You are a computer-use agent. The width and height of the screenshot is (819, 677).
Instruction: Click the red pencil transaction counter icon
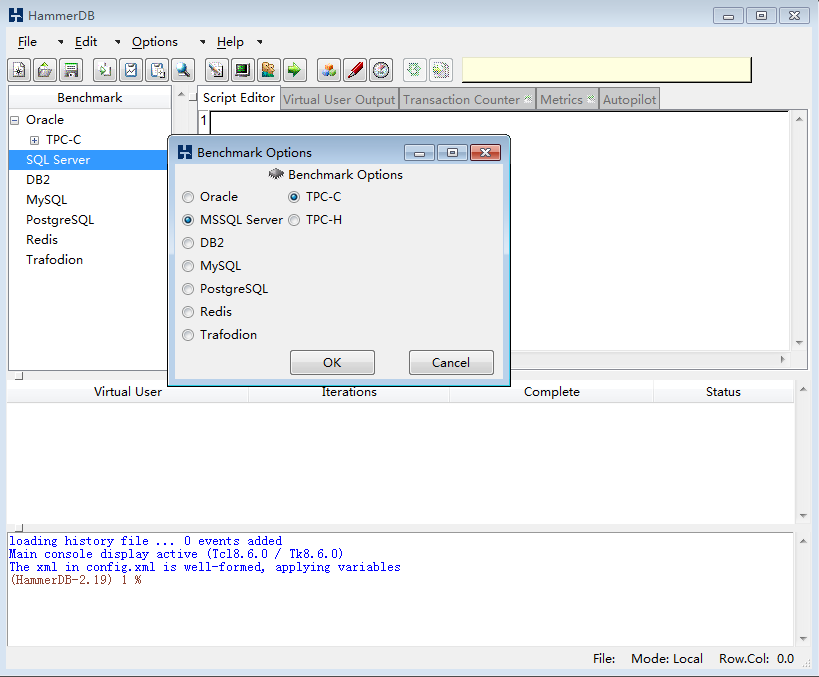point(355,70)
